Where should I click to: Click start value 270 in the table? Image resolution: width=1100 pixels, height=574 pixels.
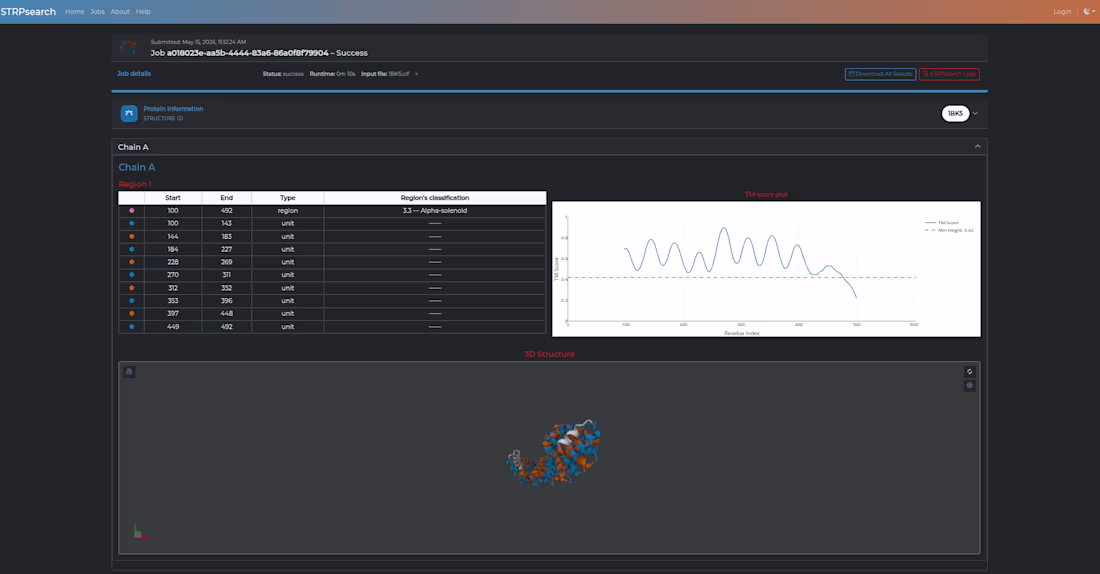[x=173, y=275]
